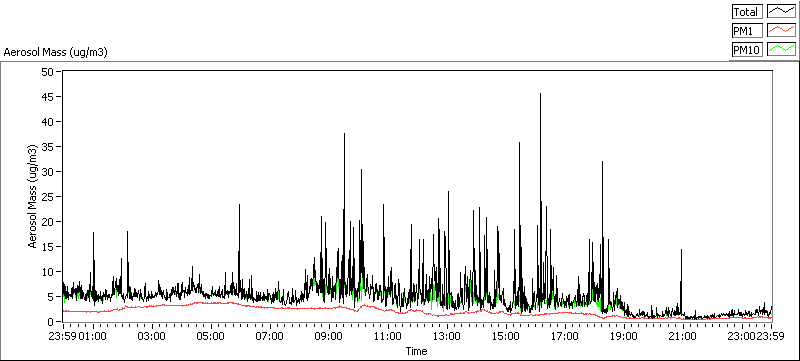Open the Total black line style swatch

[x=782, y=12]
